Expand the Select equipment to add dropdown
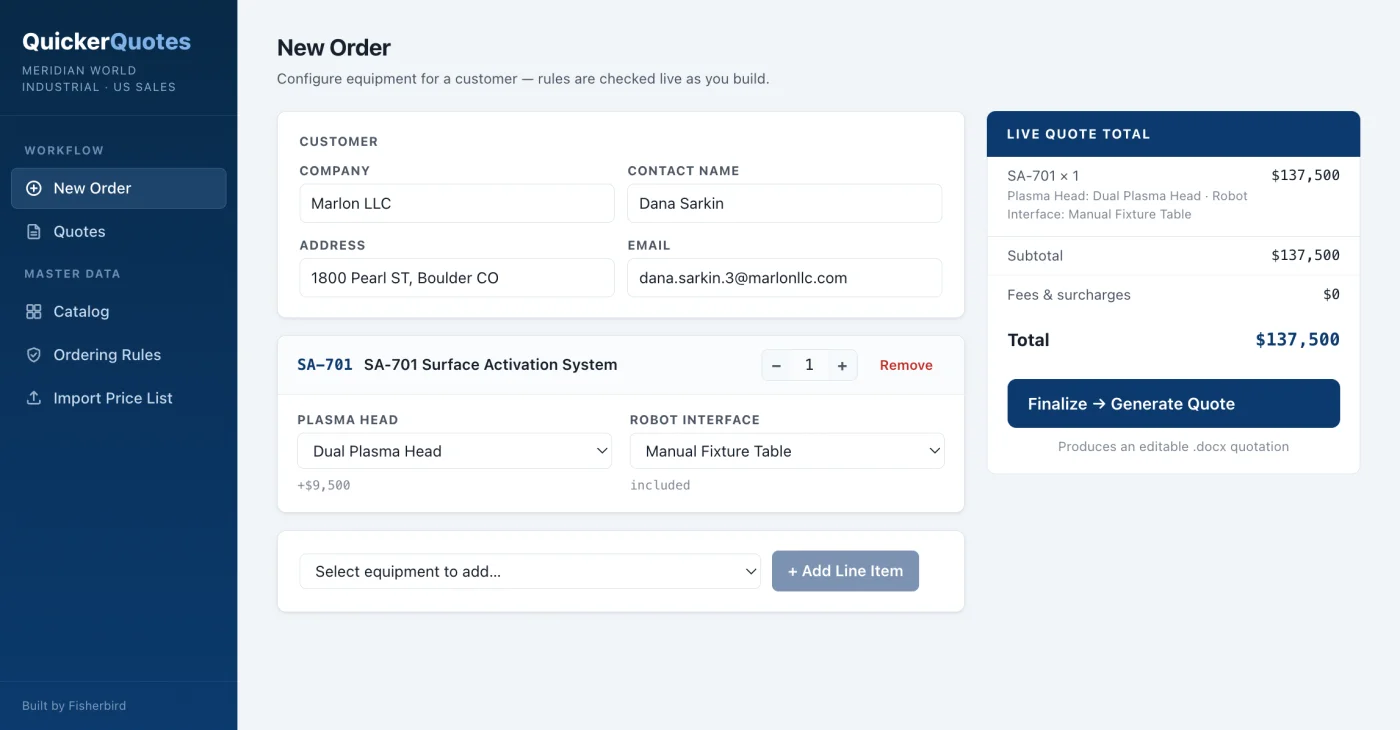The height and width of the screenshot is (730, 1400). [x=530, y=571]
